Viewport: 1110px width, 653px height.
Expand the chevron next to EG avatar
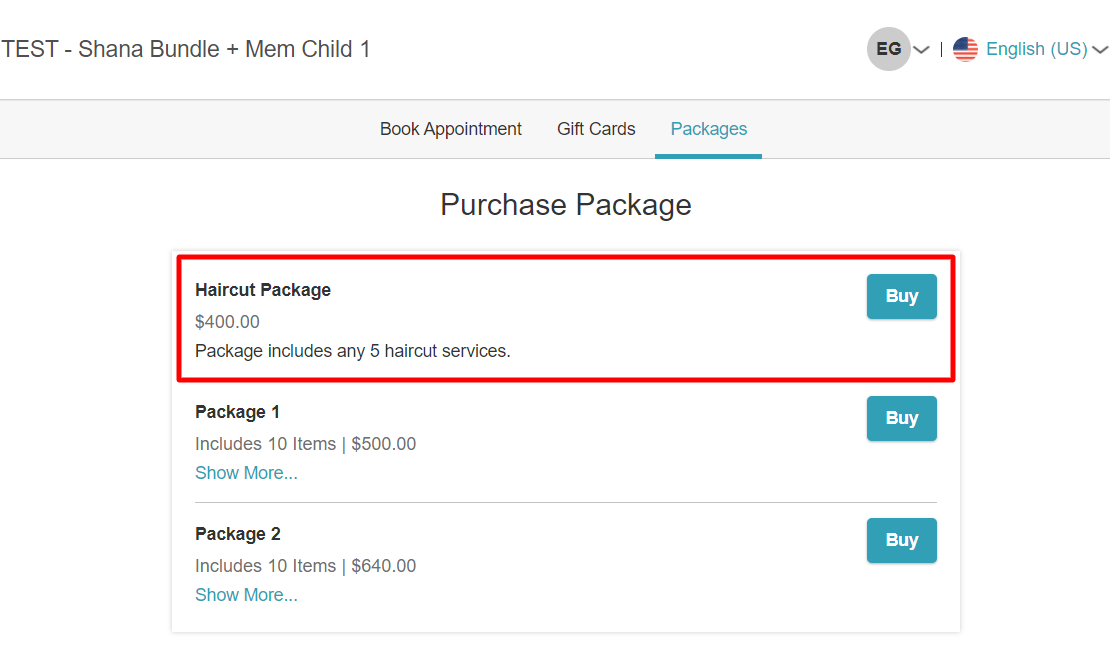(x=921, y=50)
